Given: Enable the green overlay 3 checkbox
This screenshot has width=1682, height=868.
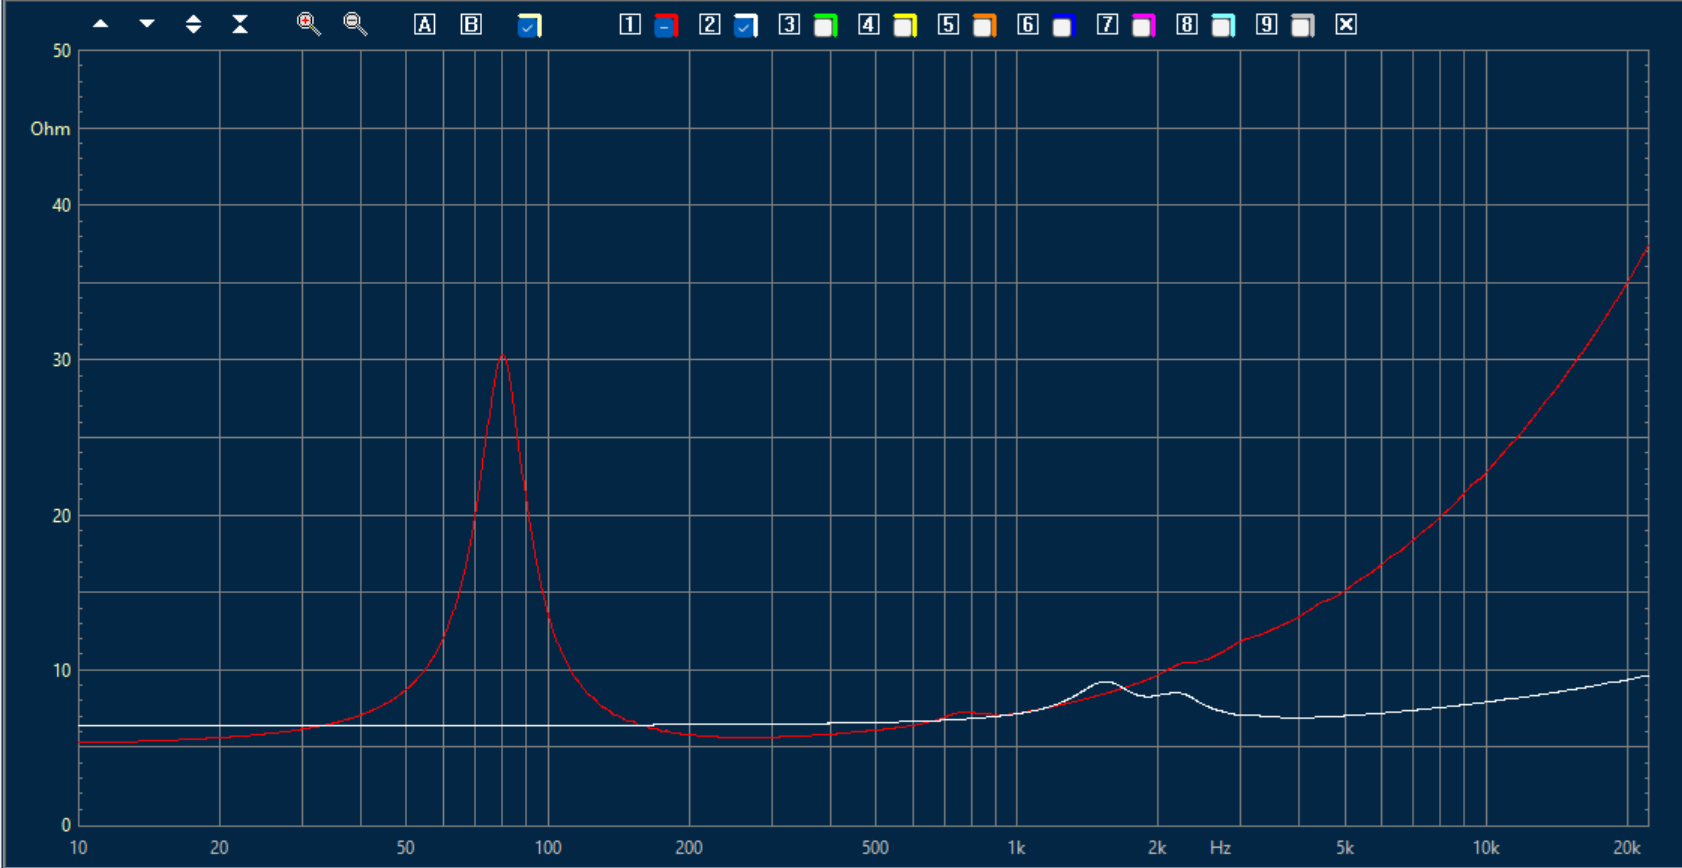Looking at the screenshot, I should click(x=825, y=26).
